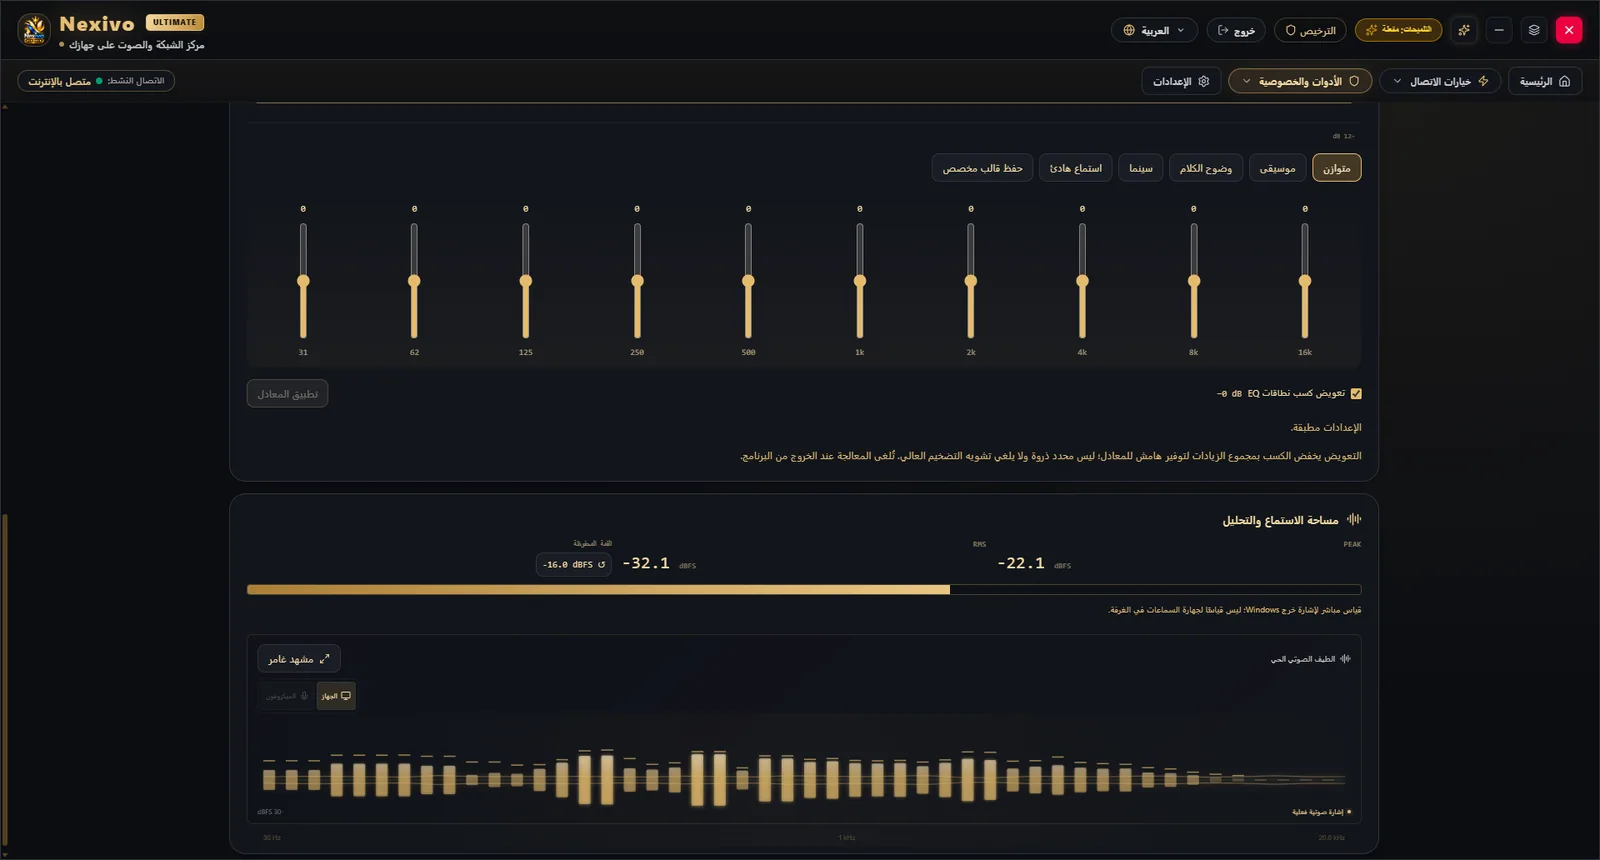This screenshot has height=860, width=1600.
Task: Click the sparkle icon button in header
Action: pos(1464,30)
